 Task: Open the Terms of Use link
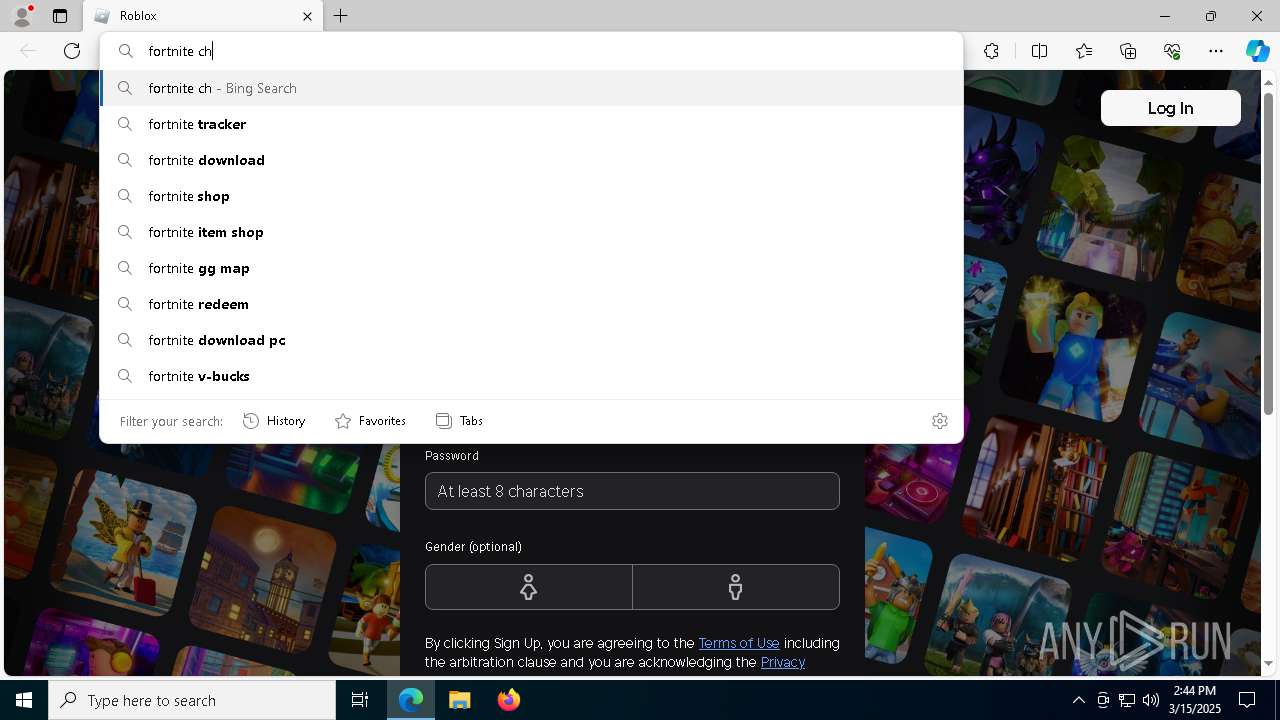[x=738, y=643]
